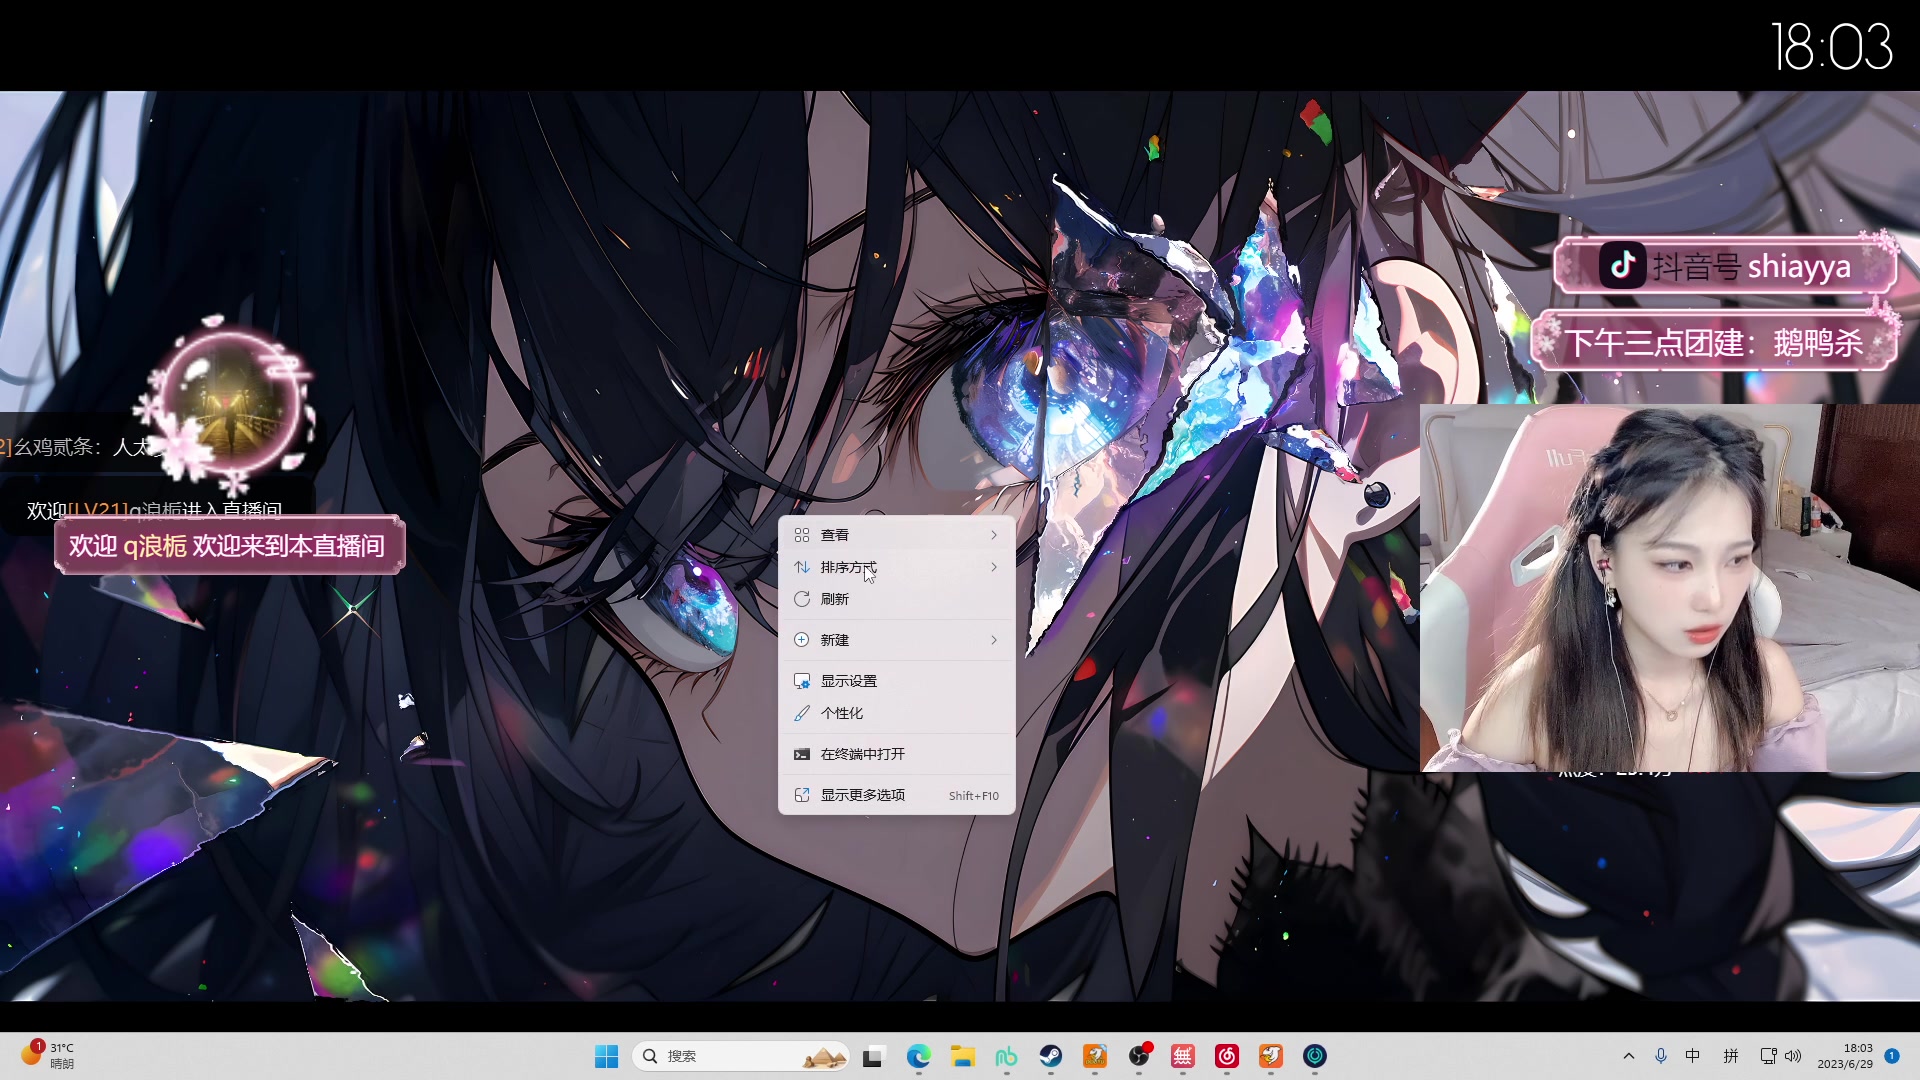Click the circular refresh icon beside 刷新
The width and height of the screenshot is (1920, 1080).
click(x=802, y=599)
